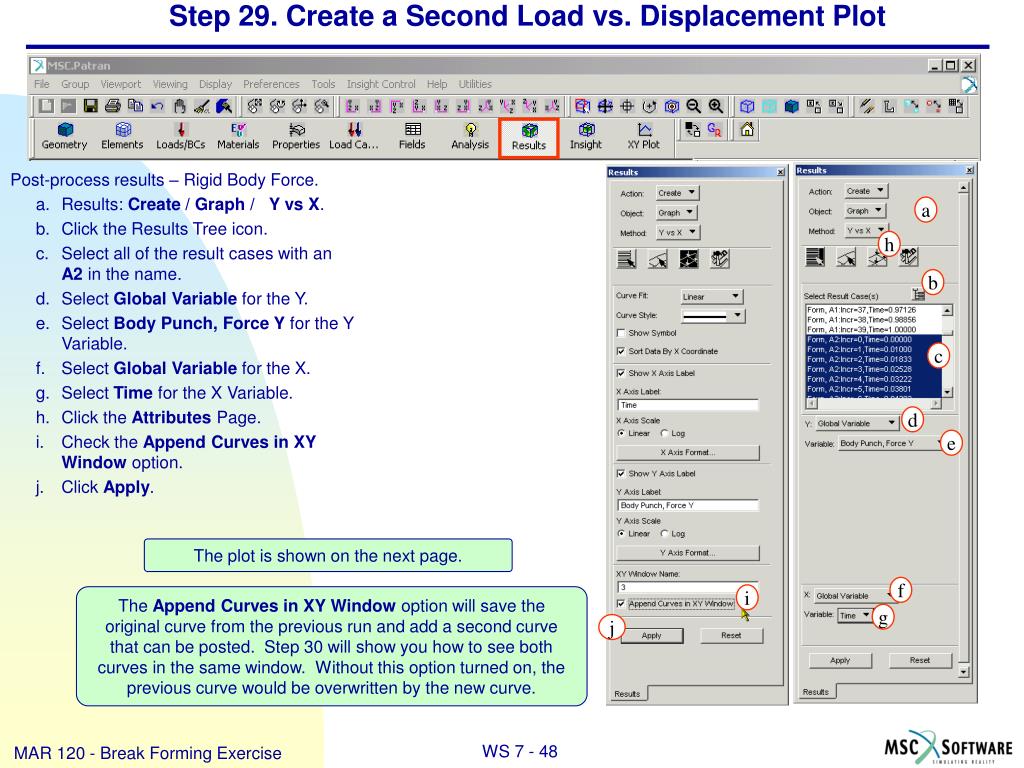The height and width of the screenshot is (768, 1024).
Task: Click Plot Options icon in Curve Fit panel
Action: click(x=720, y=259)
